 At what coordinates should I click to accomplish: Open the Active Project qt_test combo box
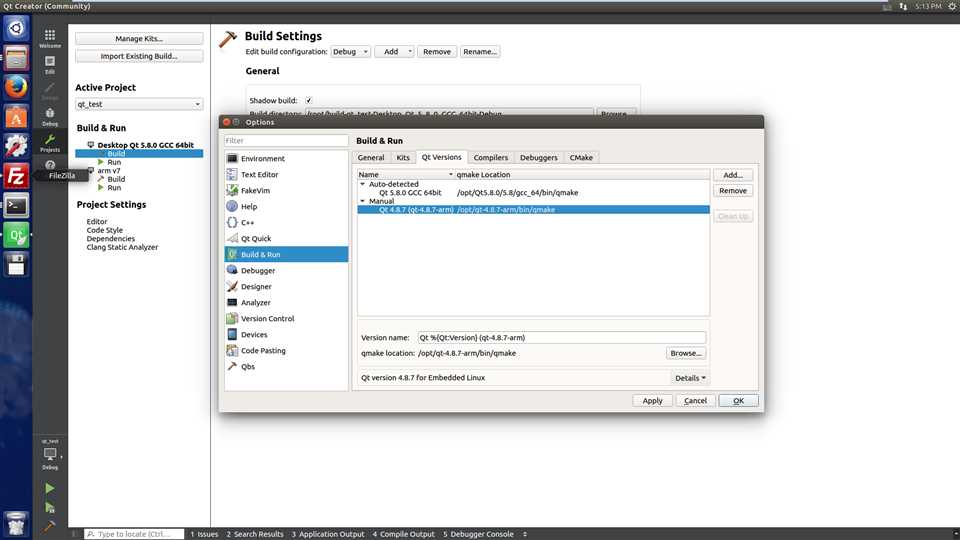point(139,104)
